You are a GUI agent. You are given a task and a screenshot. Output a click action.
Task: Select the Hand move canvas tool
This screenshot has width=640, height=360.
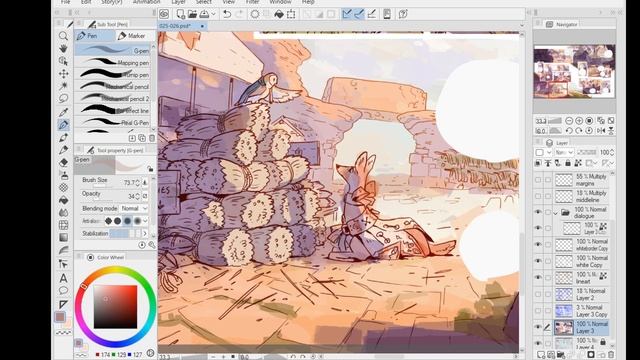[x=63, y=49]
